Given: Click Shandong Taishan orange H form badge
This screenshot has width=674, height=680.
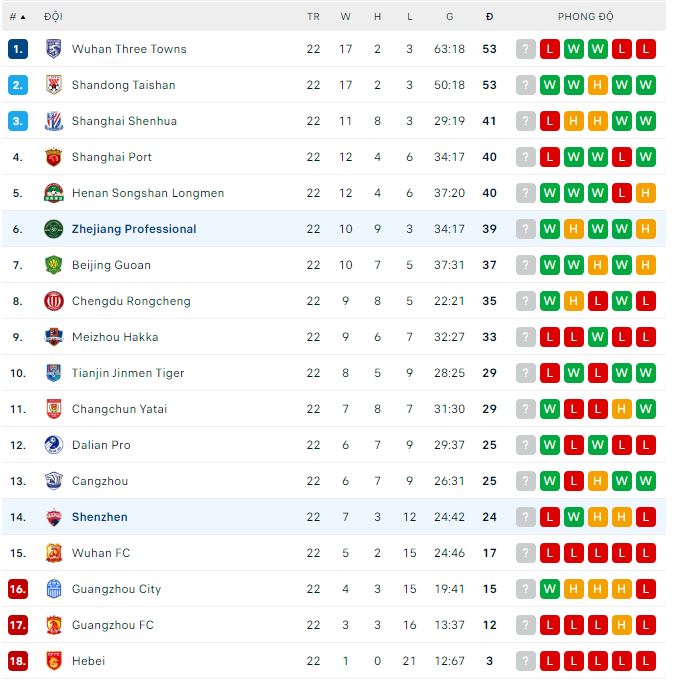Looking at the screenshot, I should click(x=598, y=85).
